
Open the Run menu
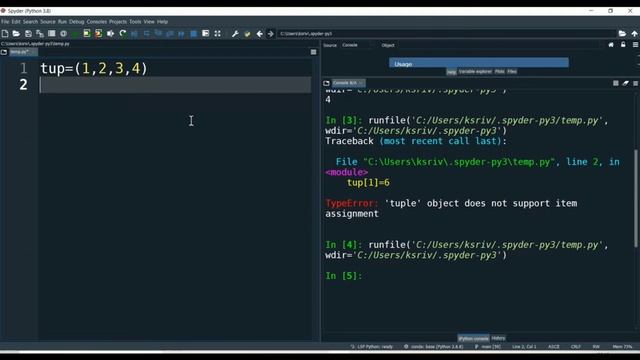62,22
